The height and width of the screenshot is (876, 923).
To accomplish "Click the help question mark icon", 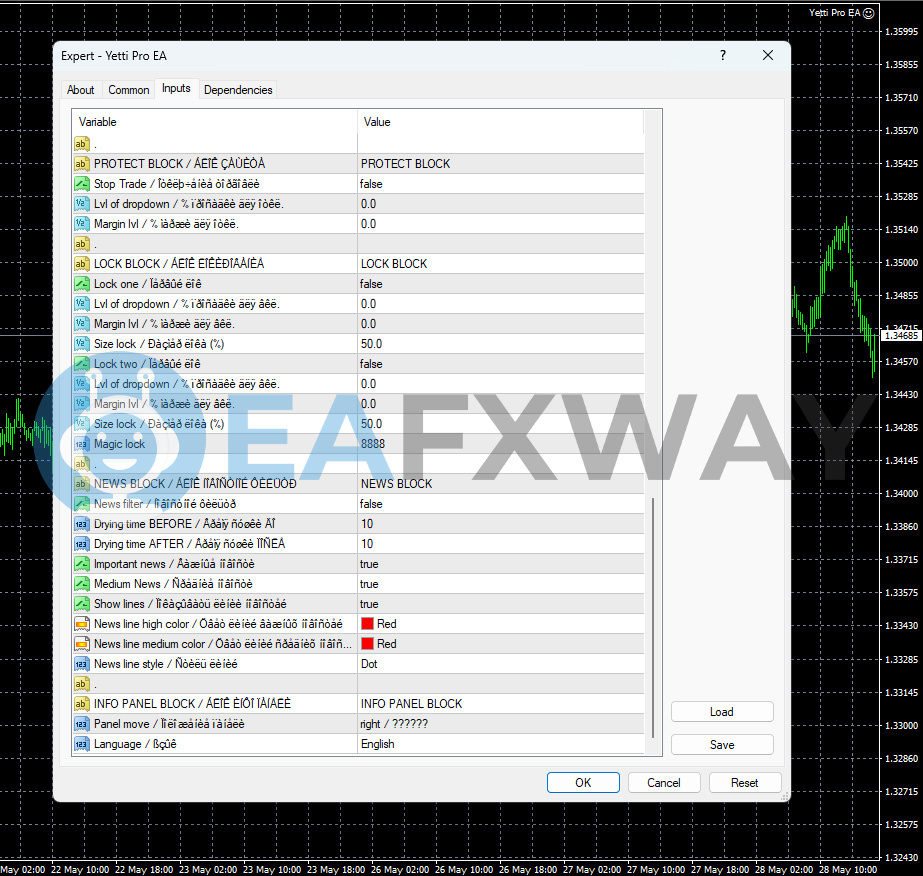I will point(723,55).
